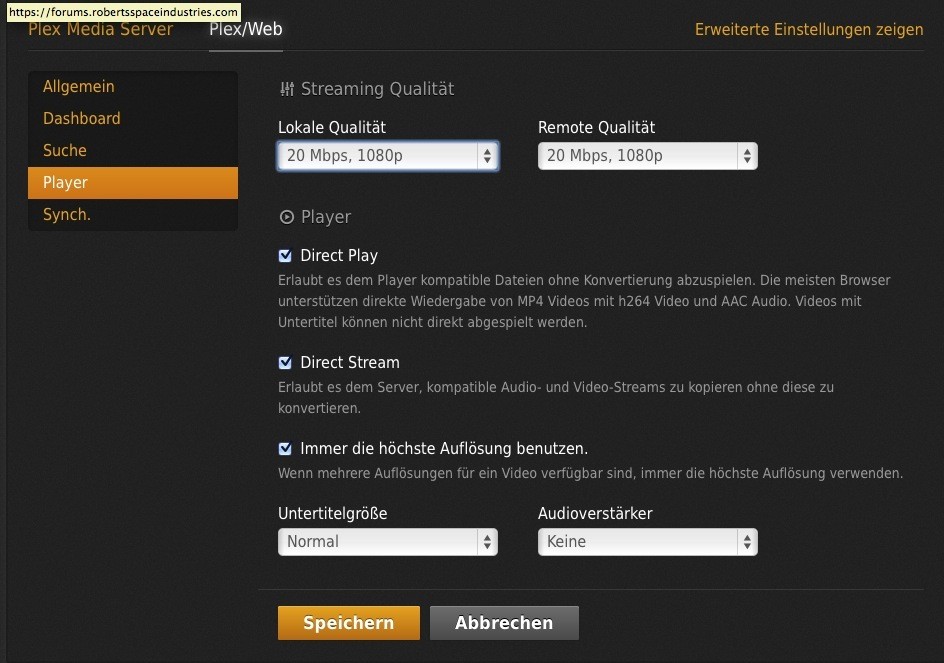Image resolution: width=944 pixels, height=663 pixels.
Task: Click the Direct Stream description paragraph
Action: [556, 397]
